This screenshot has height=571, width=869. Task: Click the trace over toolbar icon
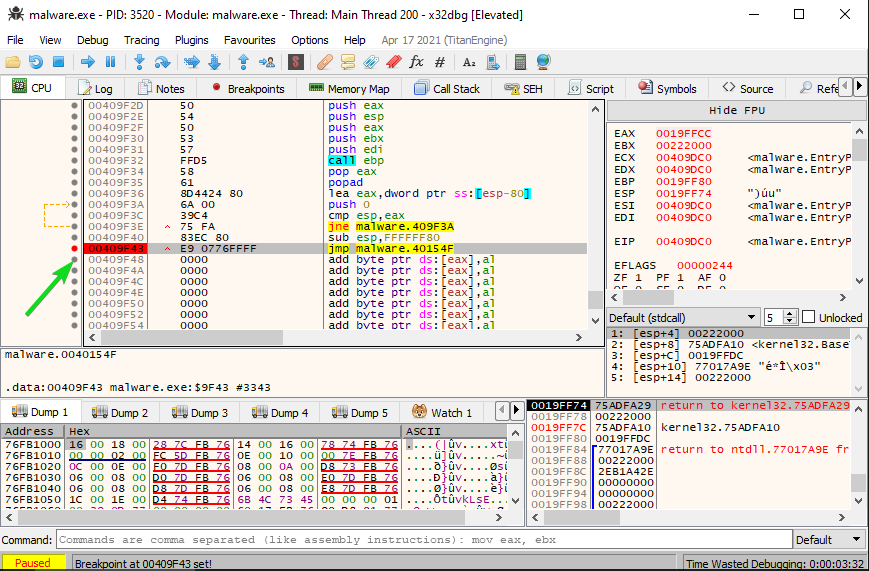[214, 62]
